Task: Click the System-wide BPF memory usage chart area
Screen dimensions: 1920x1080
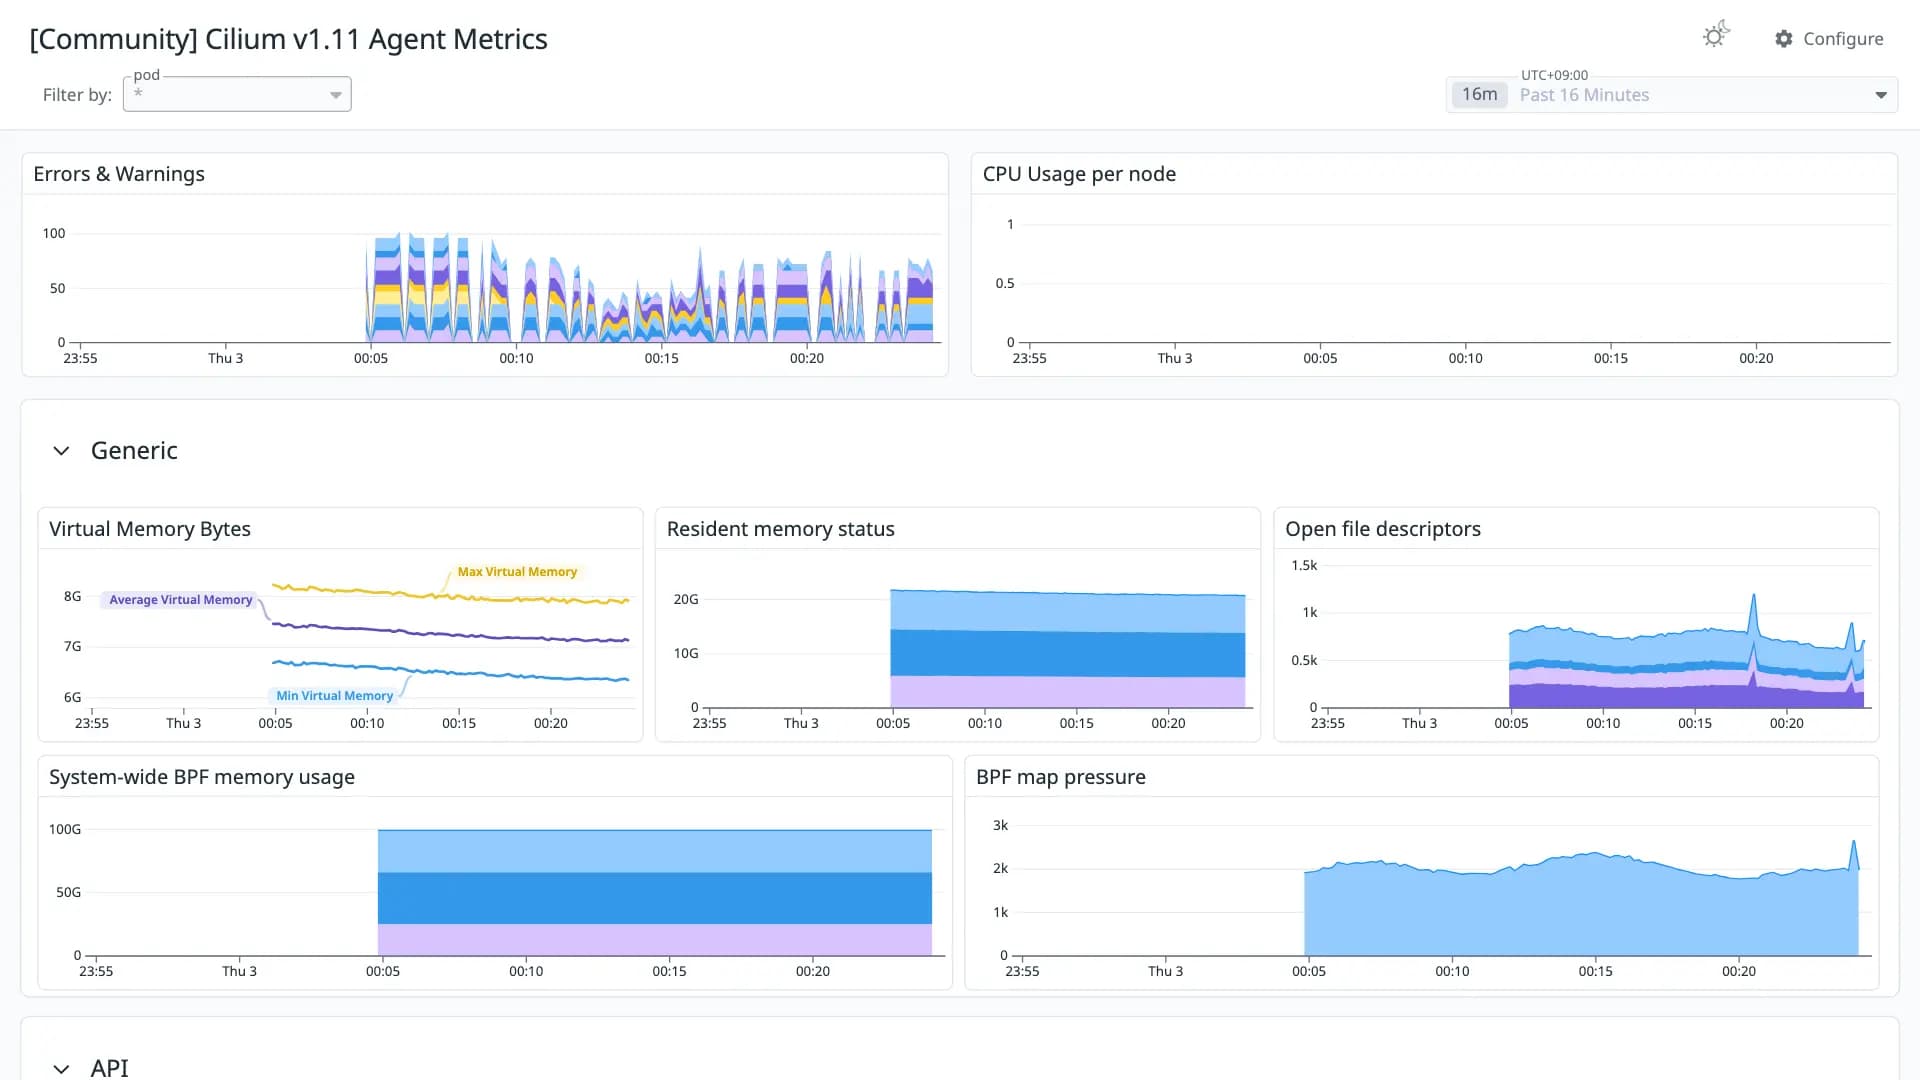Action: coord(655,892)
